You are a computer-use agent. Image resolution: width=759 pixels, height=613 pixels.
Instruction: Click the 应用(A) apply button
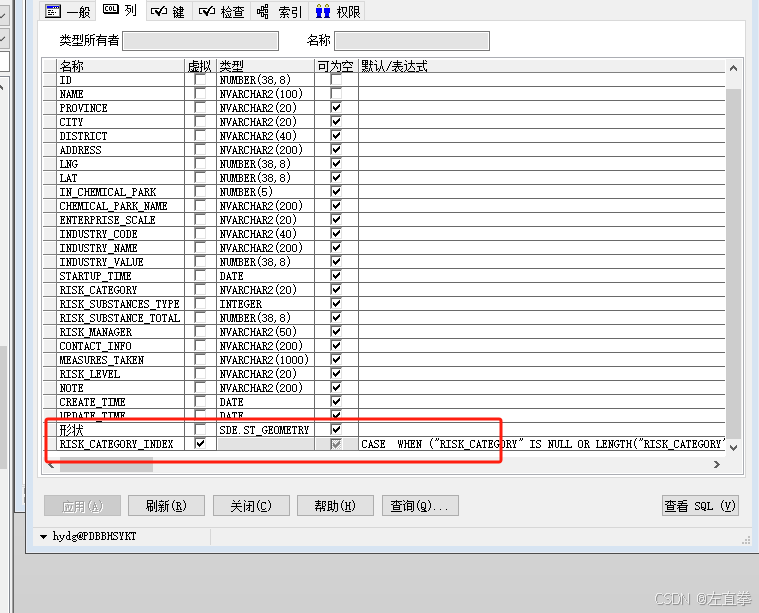(82, 506)
